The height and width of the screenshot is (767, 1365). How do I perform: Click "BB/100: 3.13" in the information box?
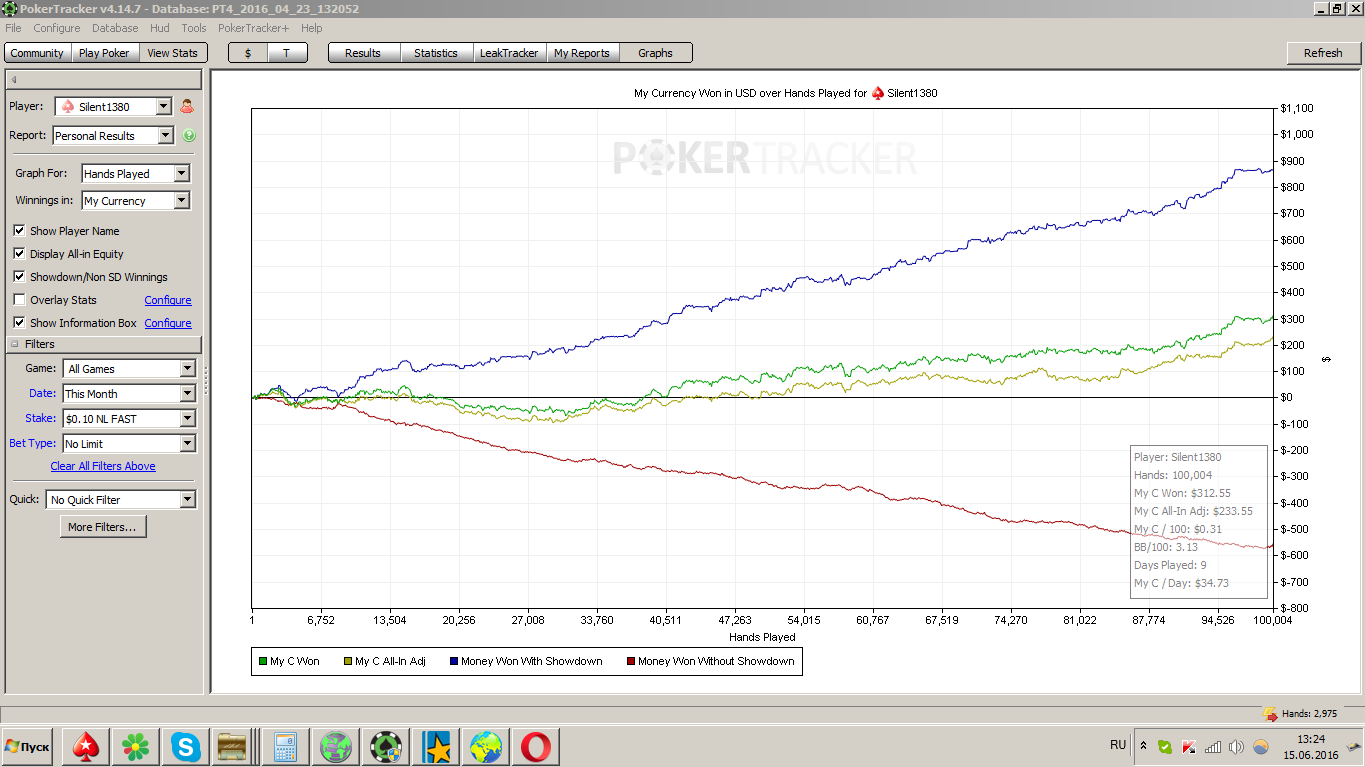pyautogui.click(x=1166, y=547)
